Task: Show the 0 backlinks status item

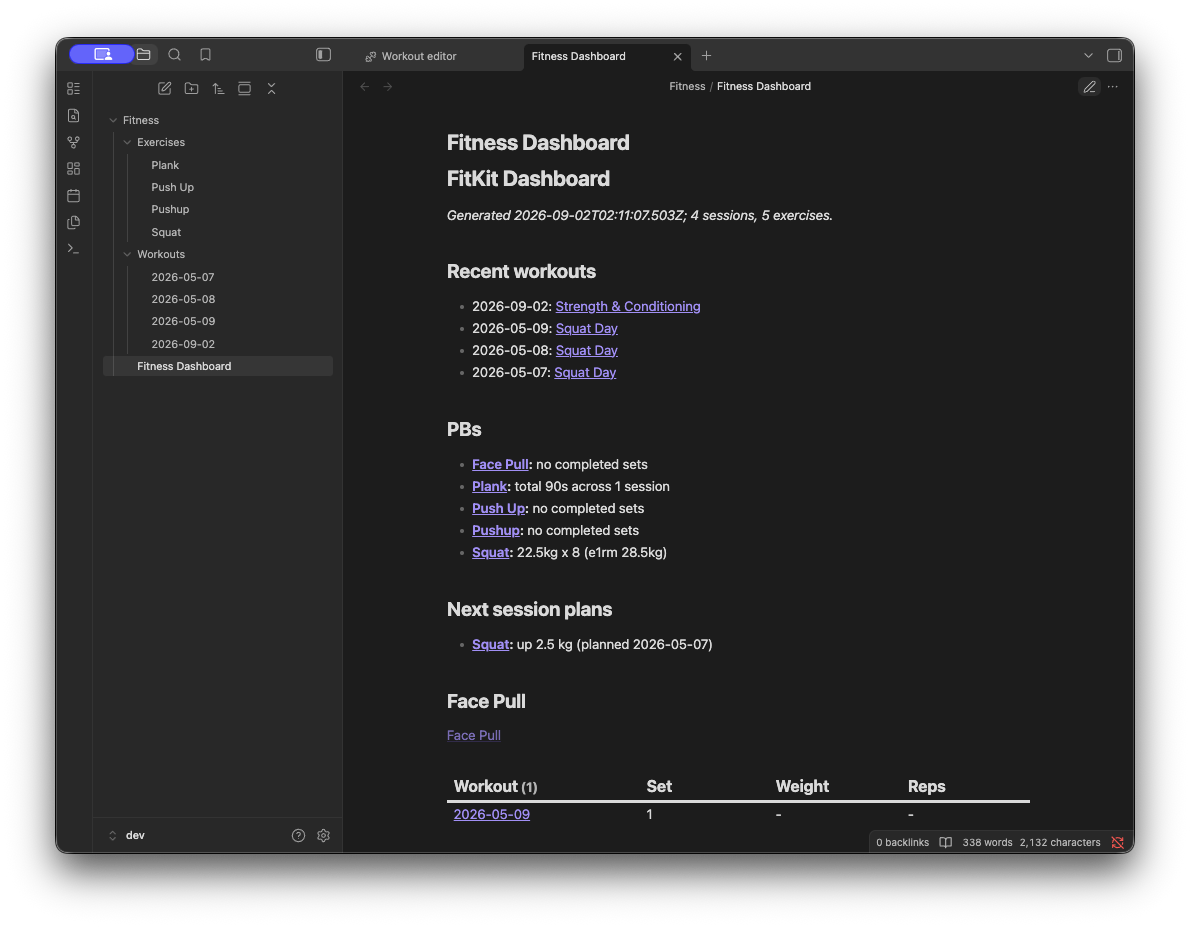Action: pyautogui.click(x=902, y=842)
